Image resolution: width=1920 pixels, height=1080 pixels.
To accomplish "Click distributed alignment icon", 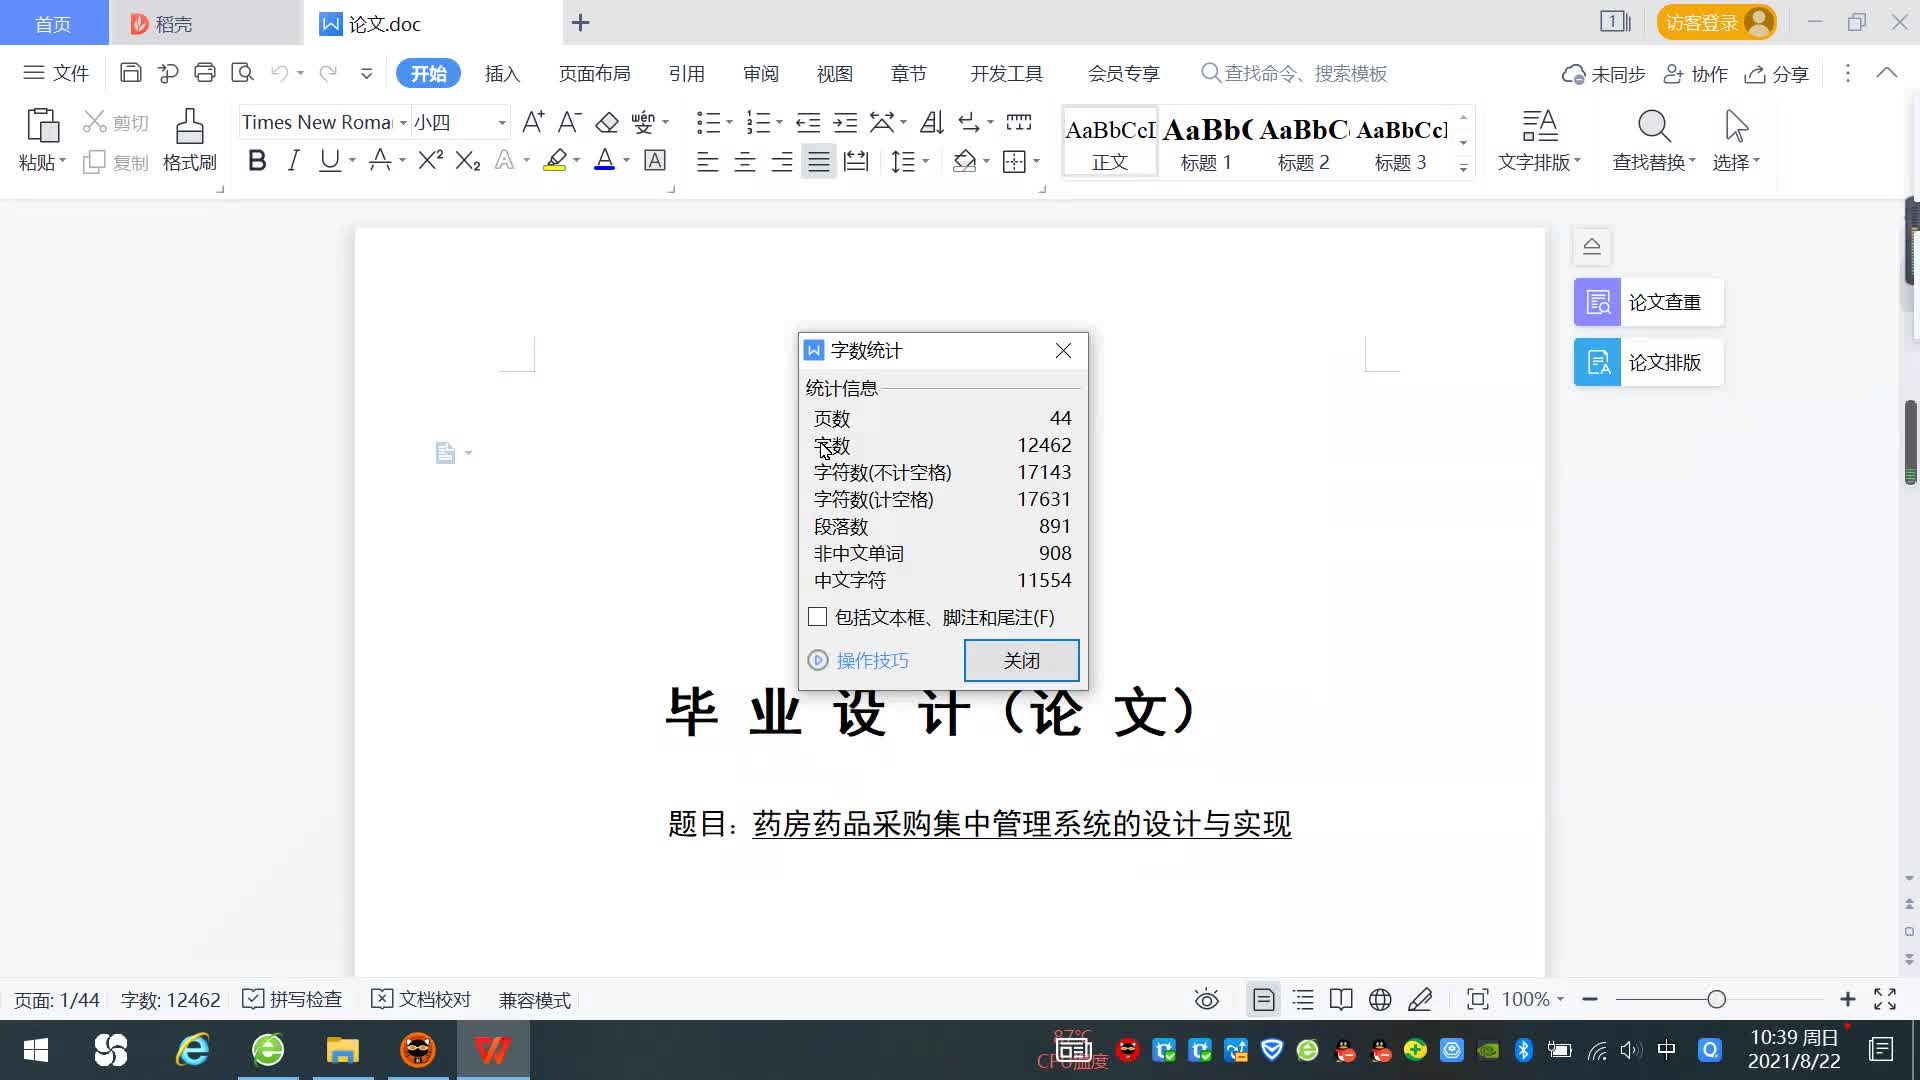I will click(x=856, y=161).
